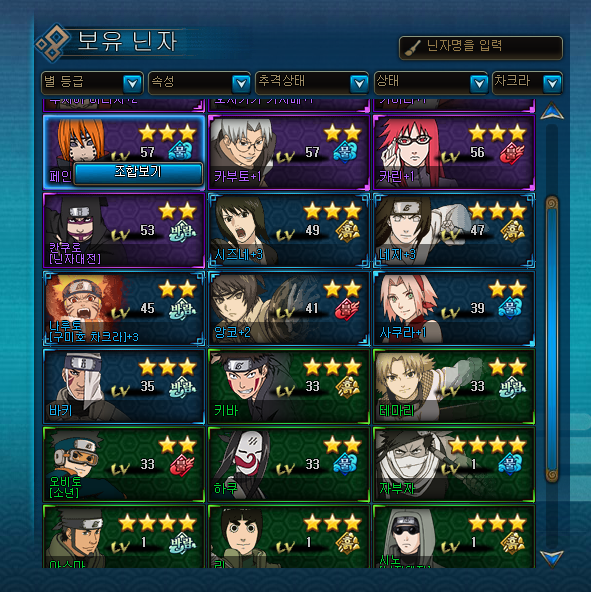Select the 테마리 ninja card
Screen dimensions: 591x592
(454, 386)
